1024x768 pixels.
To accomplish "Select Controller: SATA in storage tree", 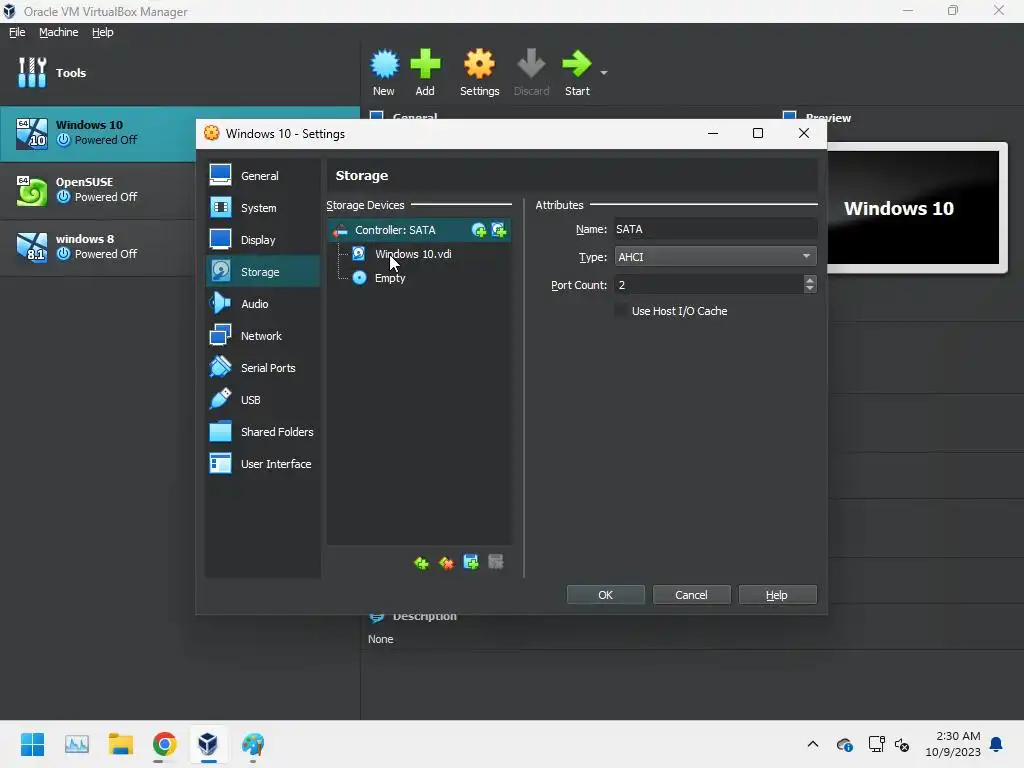I will pyautogui.click(x=419, y=230).
